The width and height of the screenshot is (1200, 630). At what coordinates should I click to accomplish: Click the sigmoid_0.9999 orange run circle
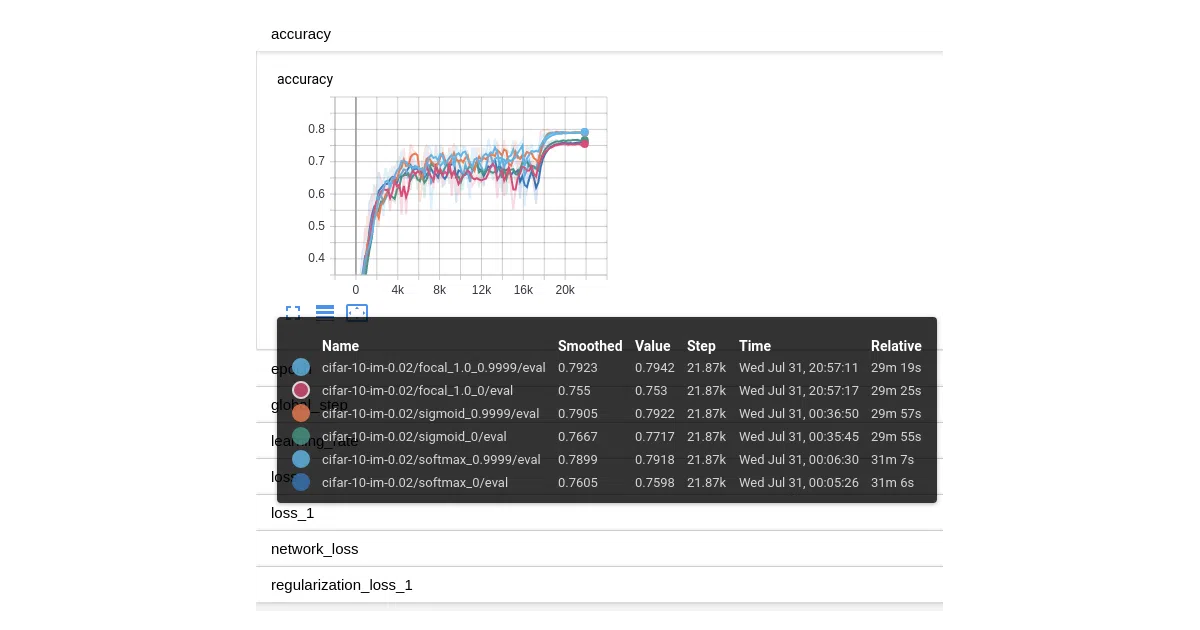tap(301, 413)
